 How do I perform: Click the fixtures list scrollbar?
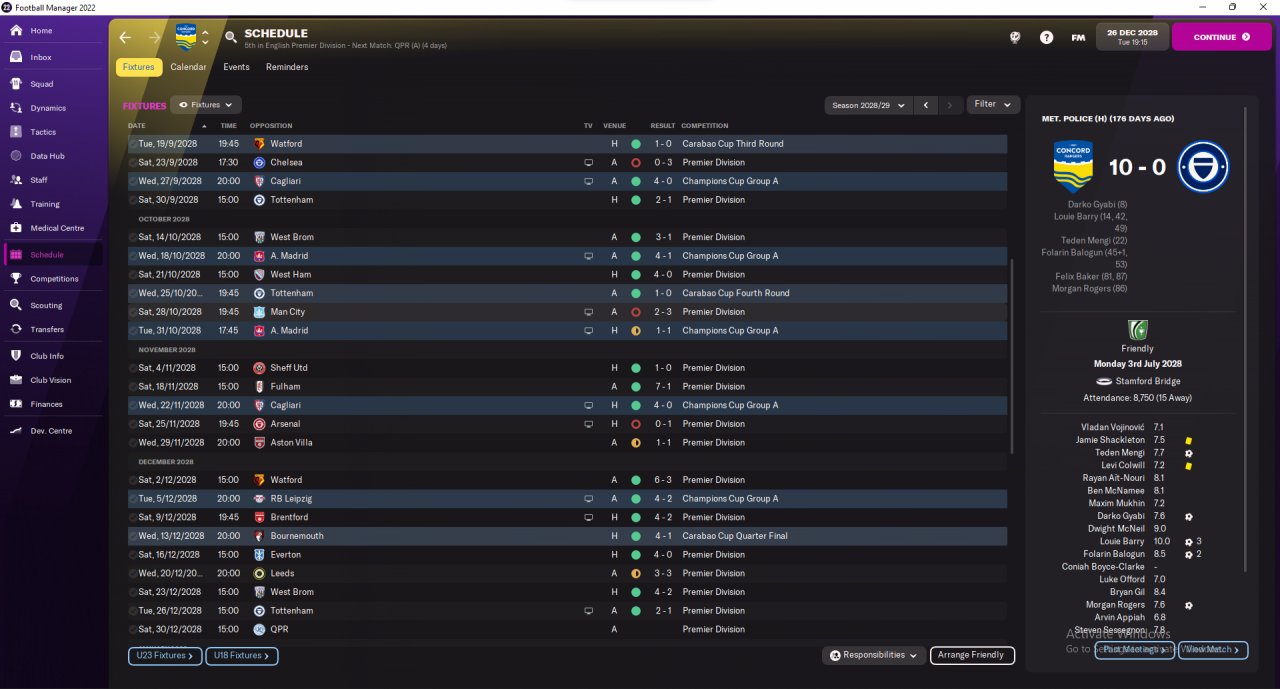click(1012, 357)
